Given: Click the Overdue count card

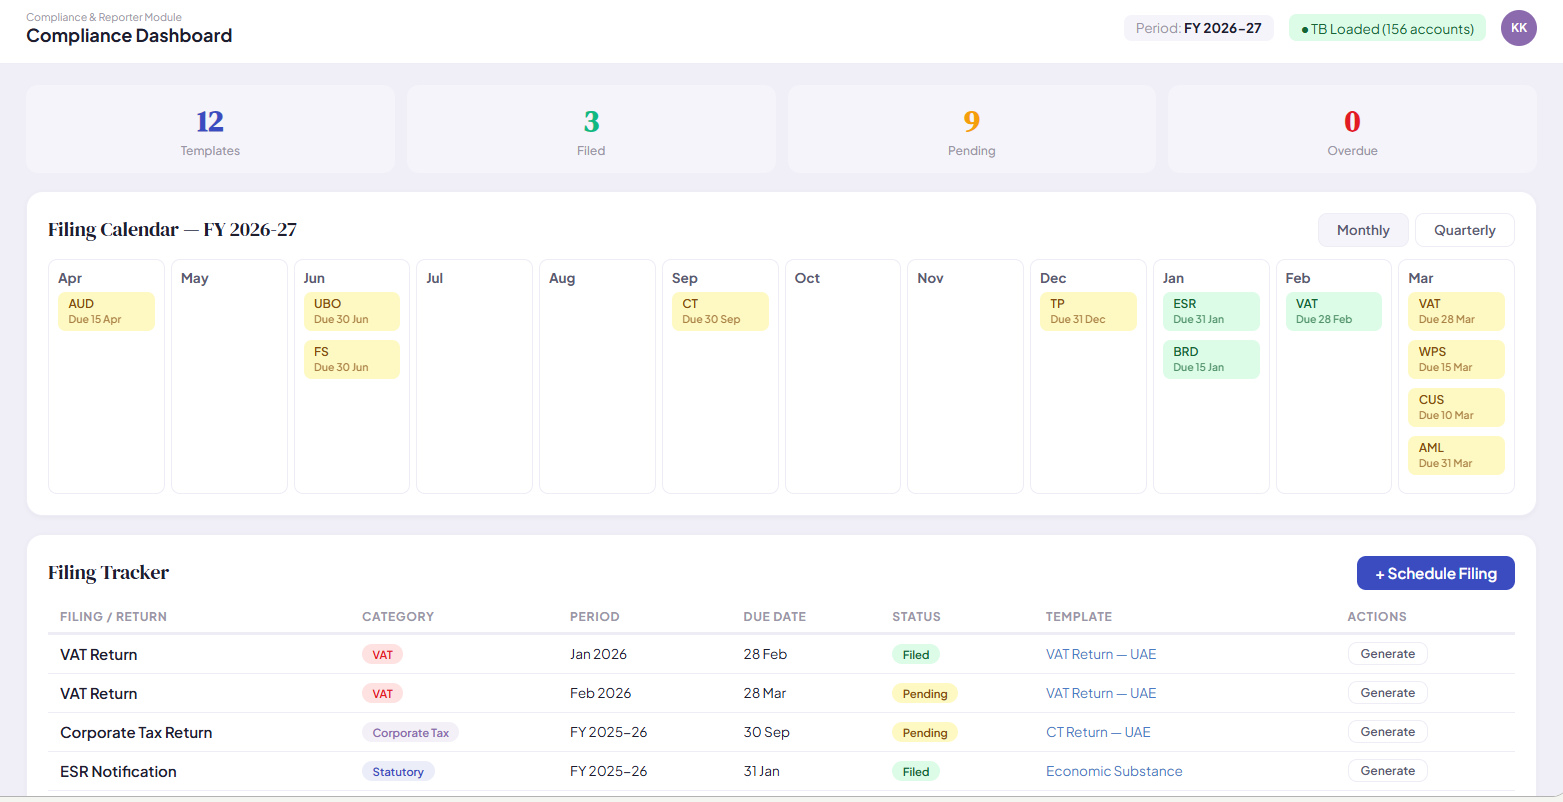Looking at the screenshot, I should 1352,129.
